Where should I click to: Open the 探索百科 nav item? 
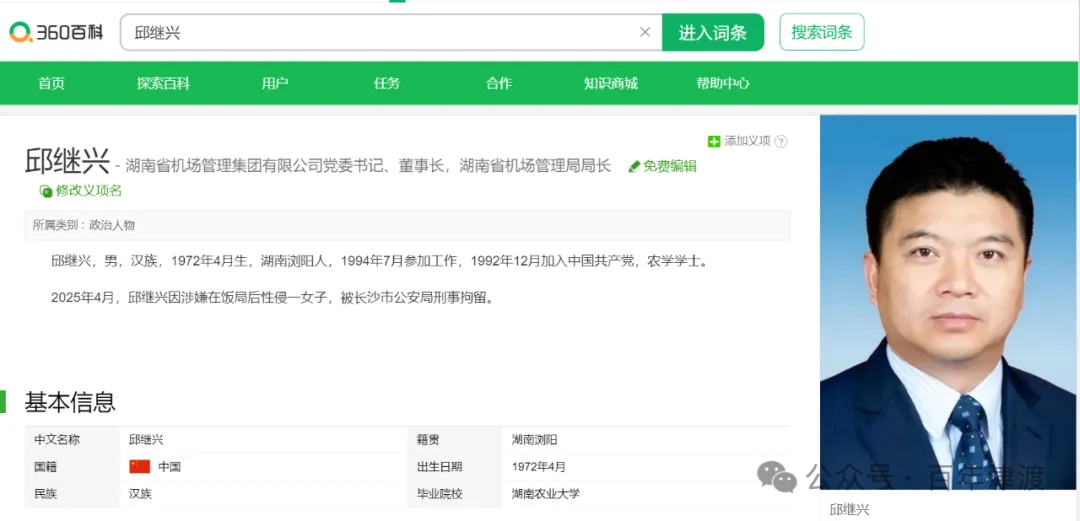click(163, 83)
